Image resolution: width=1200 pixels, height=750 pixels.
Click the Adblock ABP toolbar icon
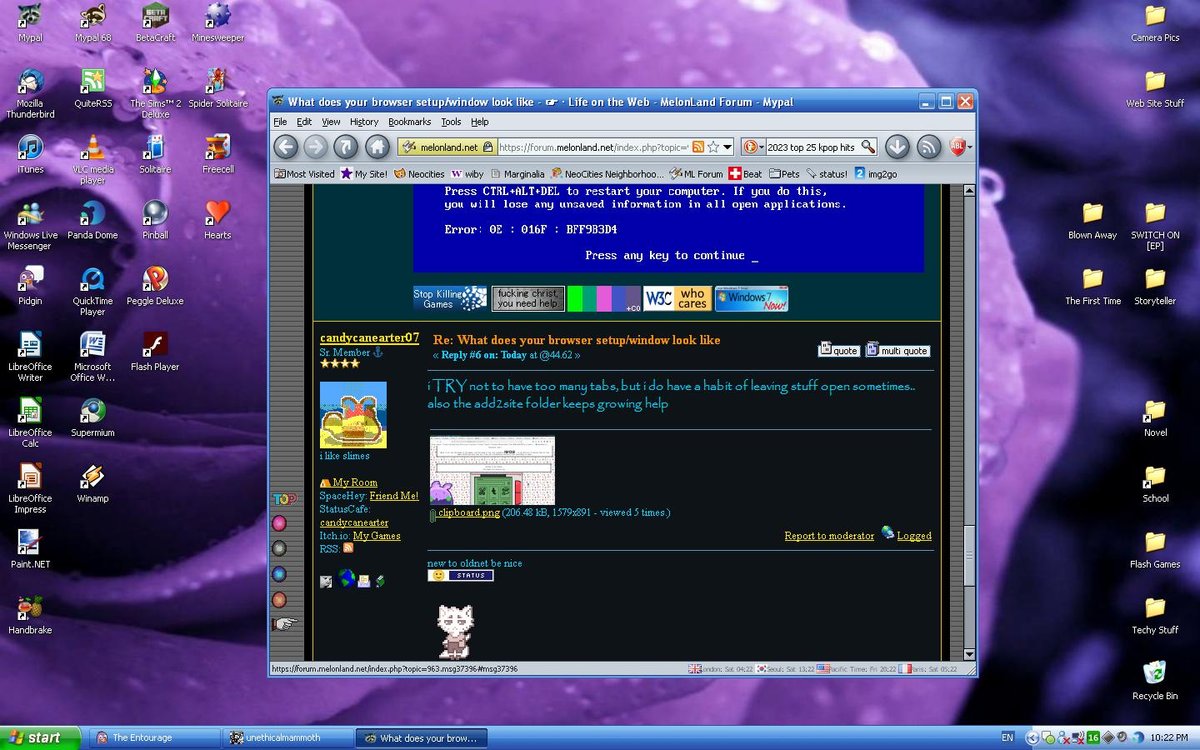(x=957, y=147)
